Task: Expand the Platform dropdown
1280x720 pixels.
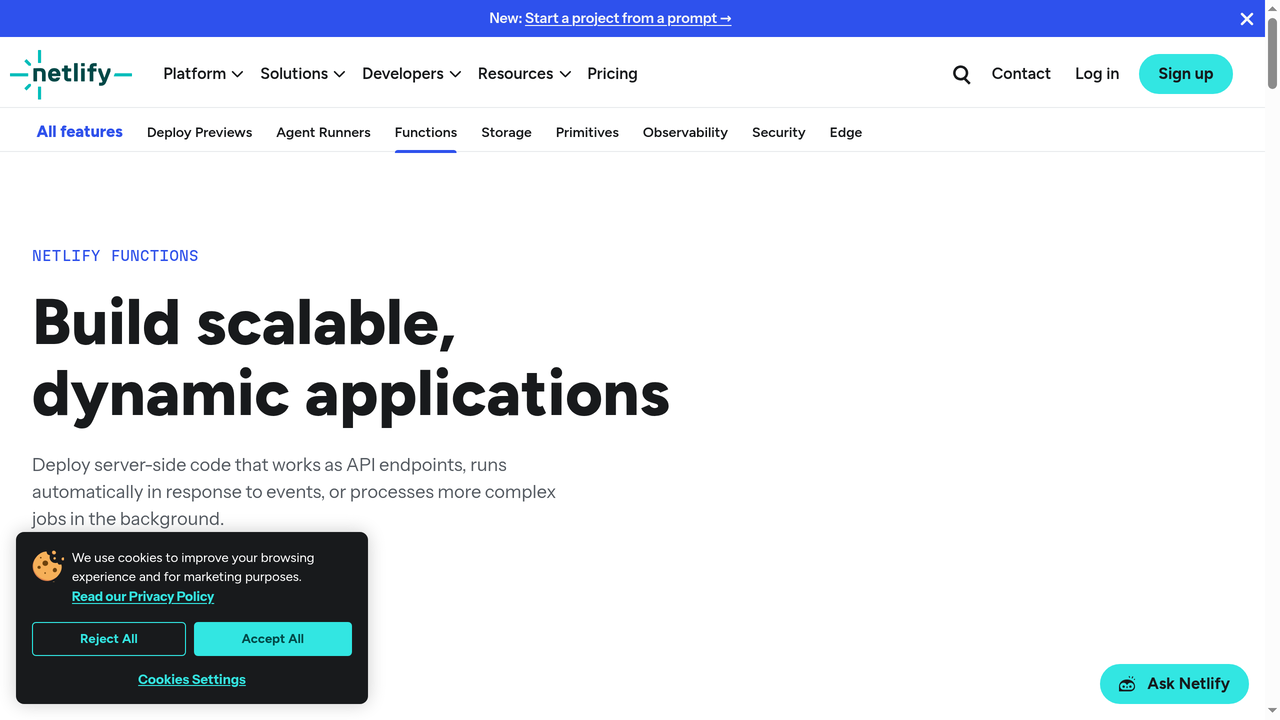Action: pos(202,73)
